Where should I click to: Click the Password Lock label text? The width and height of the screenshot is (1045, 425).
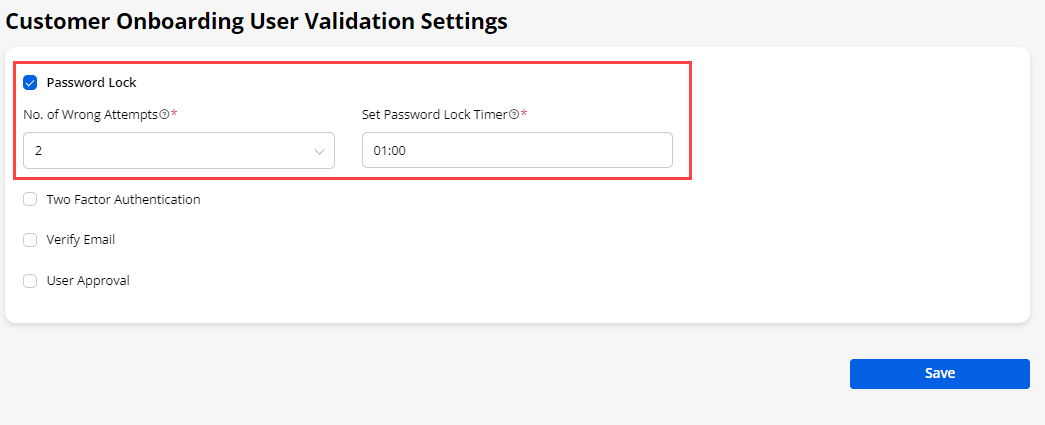click(x=91, y=82)
